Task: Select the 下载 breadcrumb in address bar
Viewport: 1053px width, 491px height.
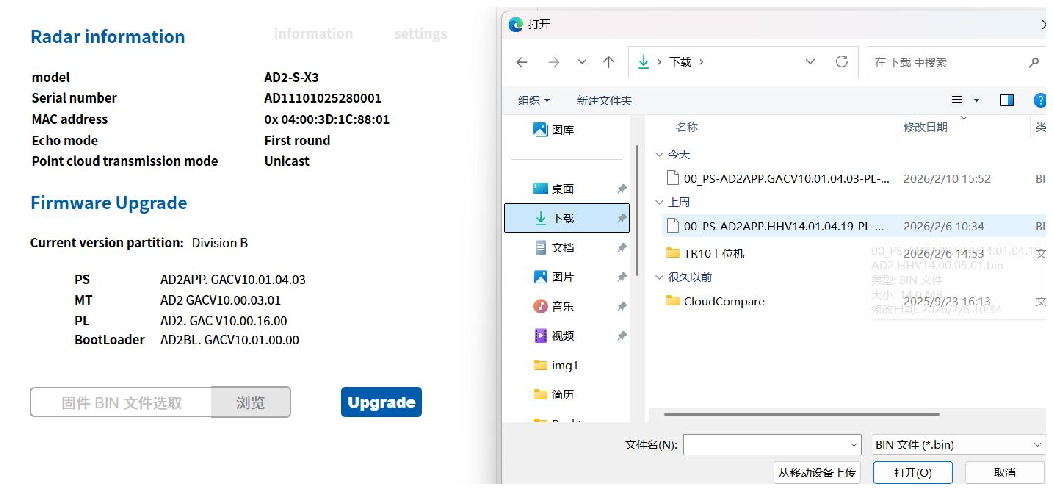Action: click(x=680, y=62)
